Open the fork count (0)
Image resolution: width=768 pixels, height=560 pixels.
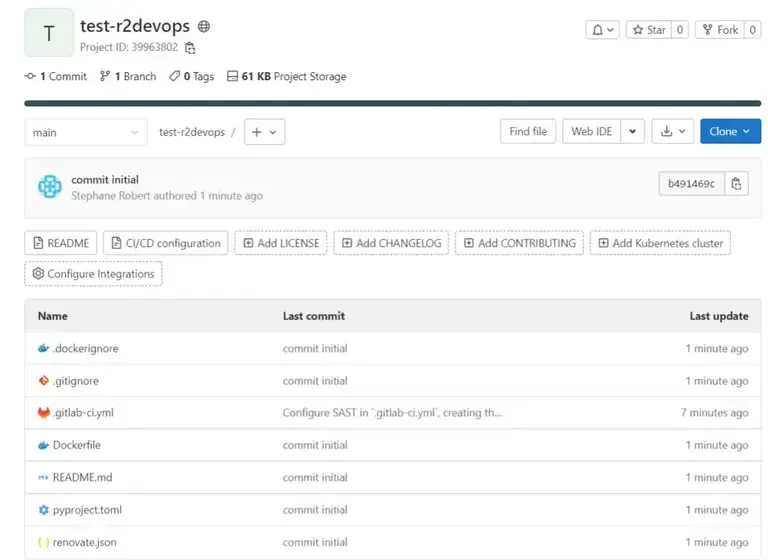point(752,30)
